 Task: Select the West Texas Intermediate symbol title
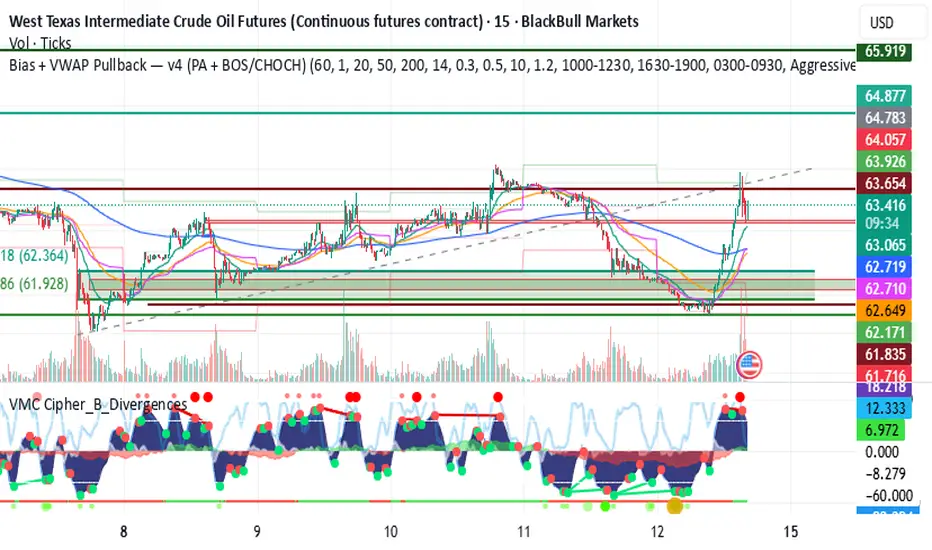(324, 21)
